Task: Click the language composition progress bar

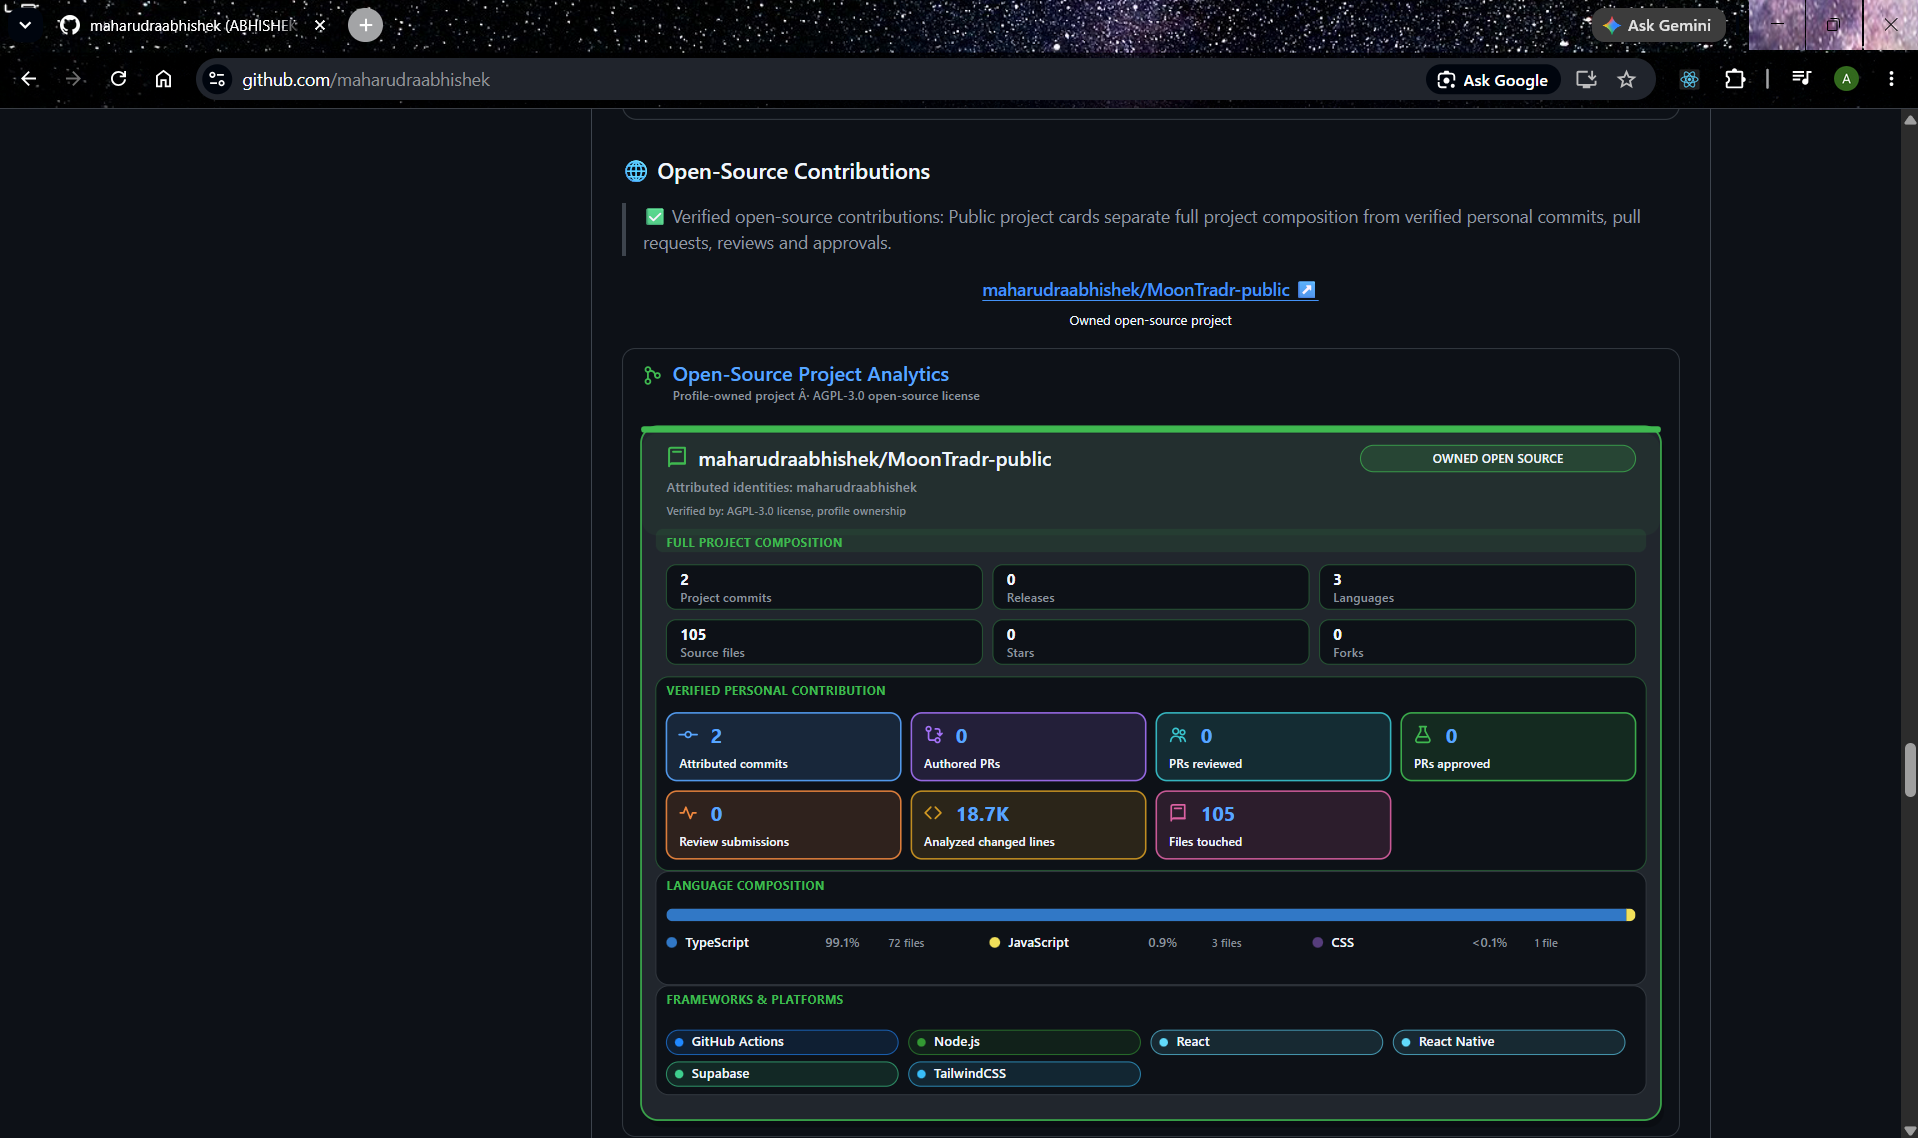Action: 1150,915
